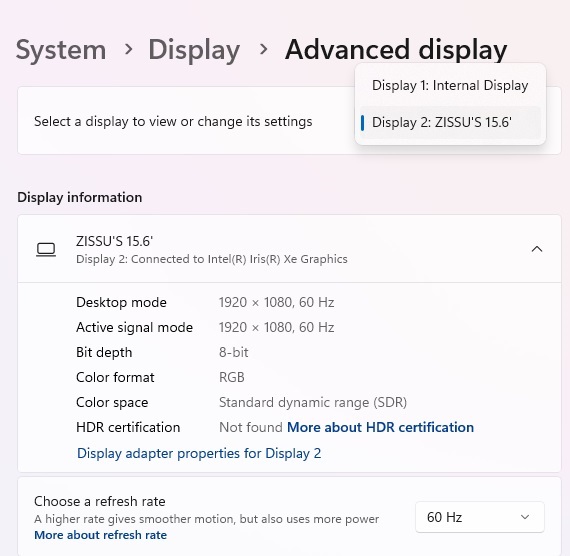Open More about refresh rate link
Image resolution: width=570 pixels, height=556 pixels.
(x=100, y=535)
